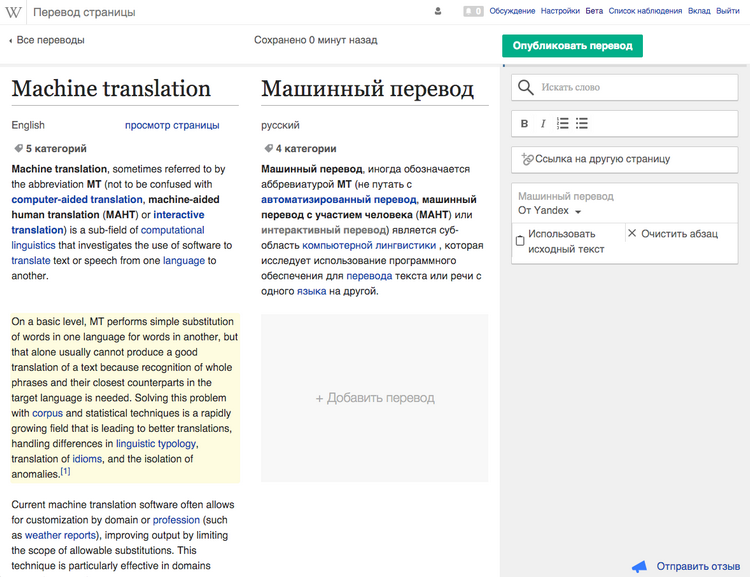The width and height of the screenshot is (750, 577).
Task: Toggle bold formatting
Action: click(x=524, y=124)
